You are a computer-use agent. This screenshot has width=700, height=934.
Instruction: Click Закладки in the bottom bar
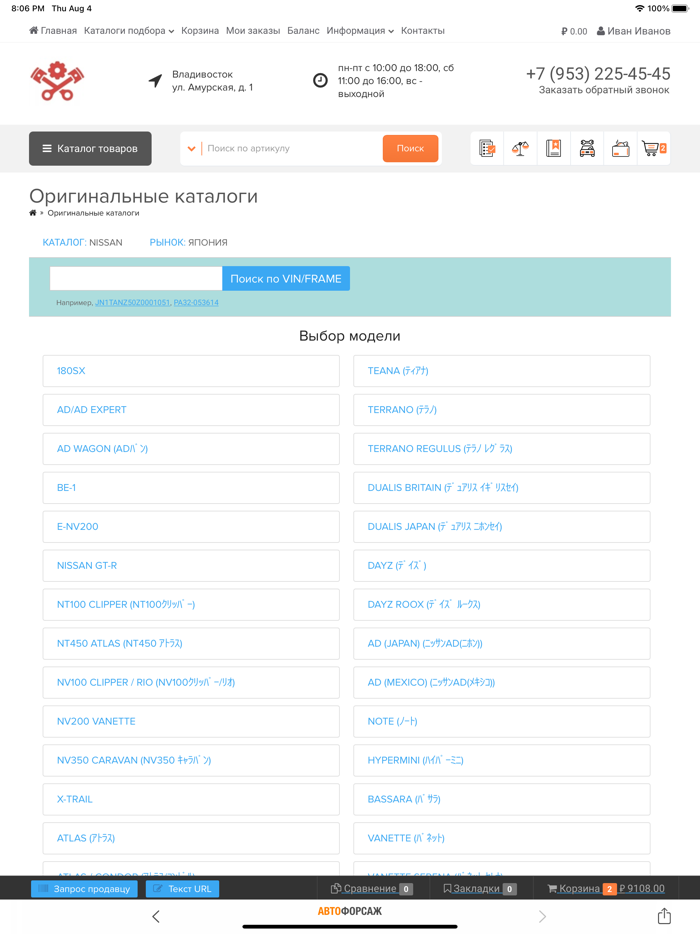coord(480,889)
